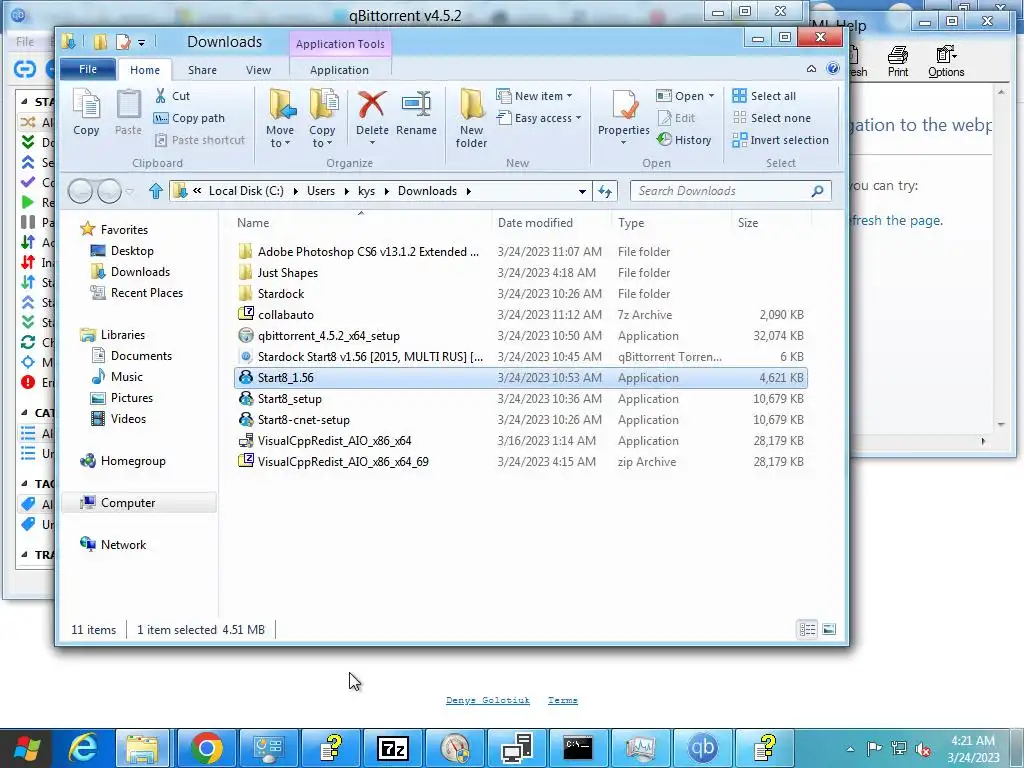Open the Application tab

pos(339,70)
